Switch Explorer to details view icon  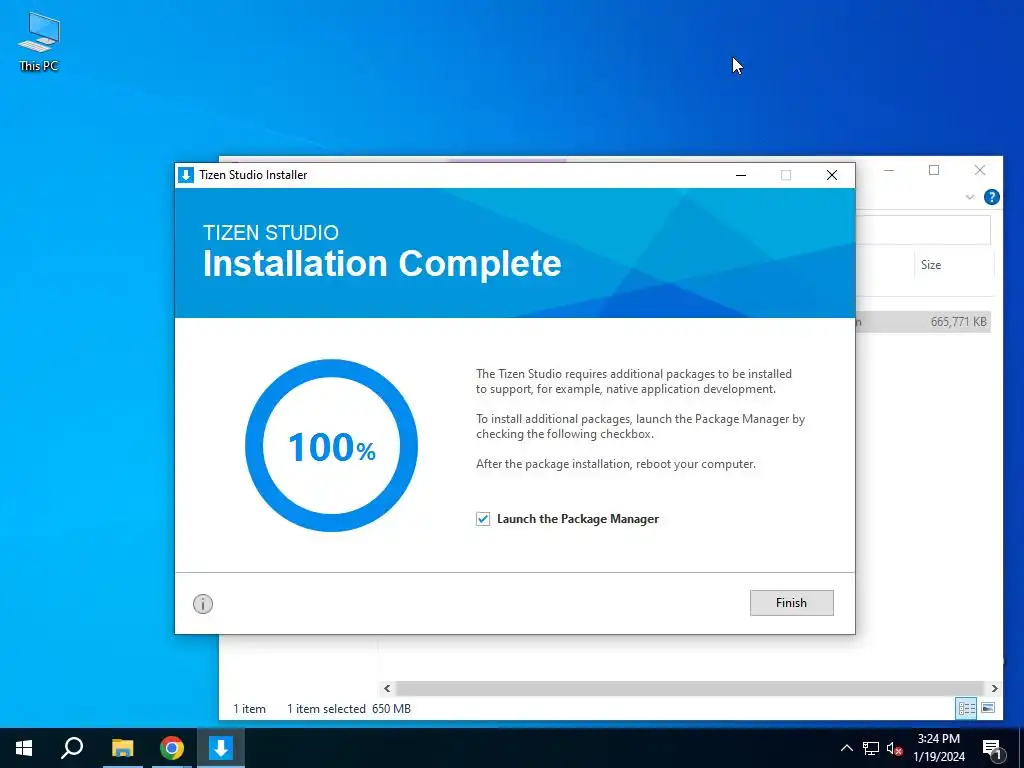[x=967, y=708]
